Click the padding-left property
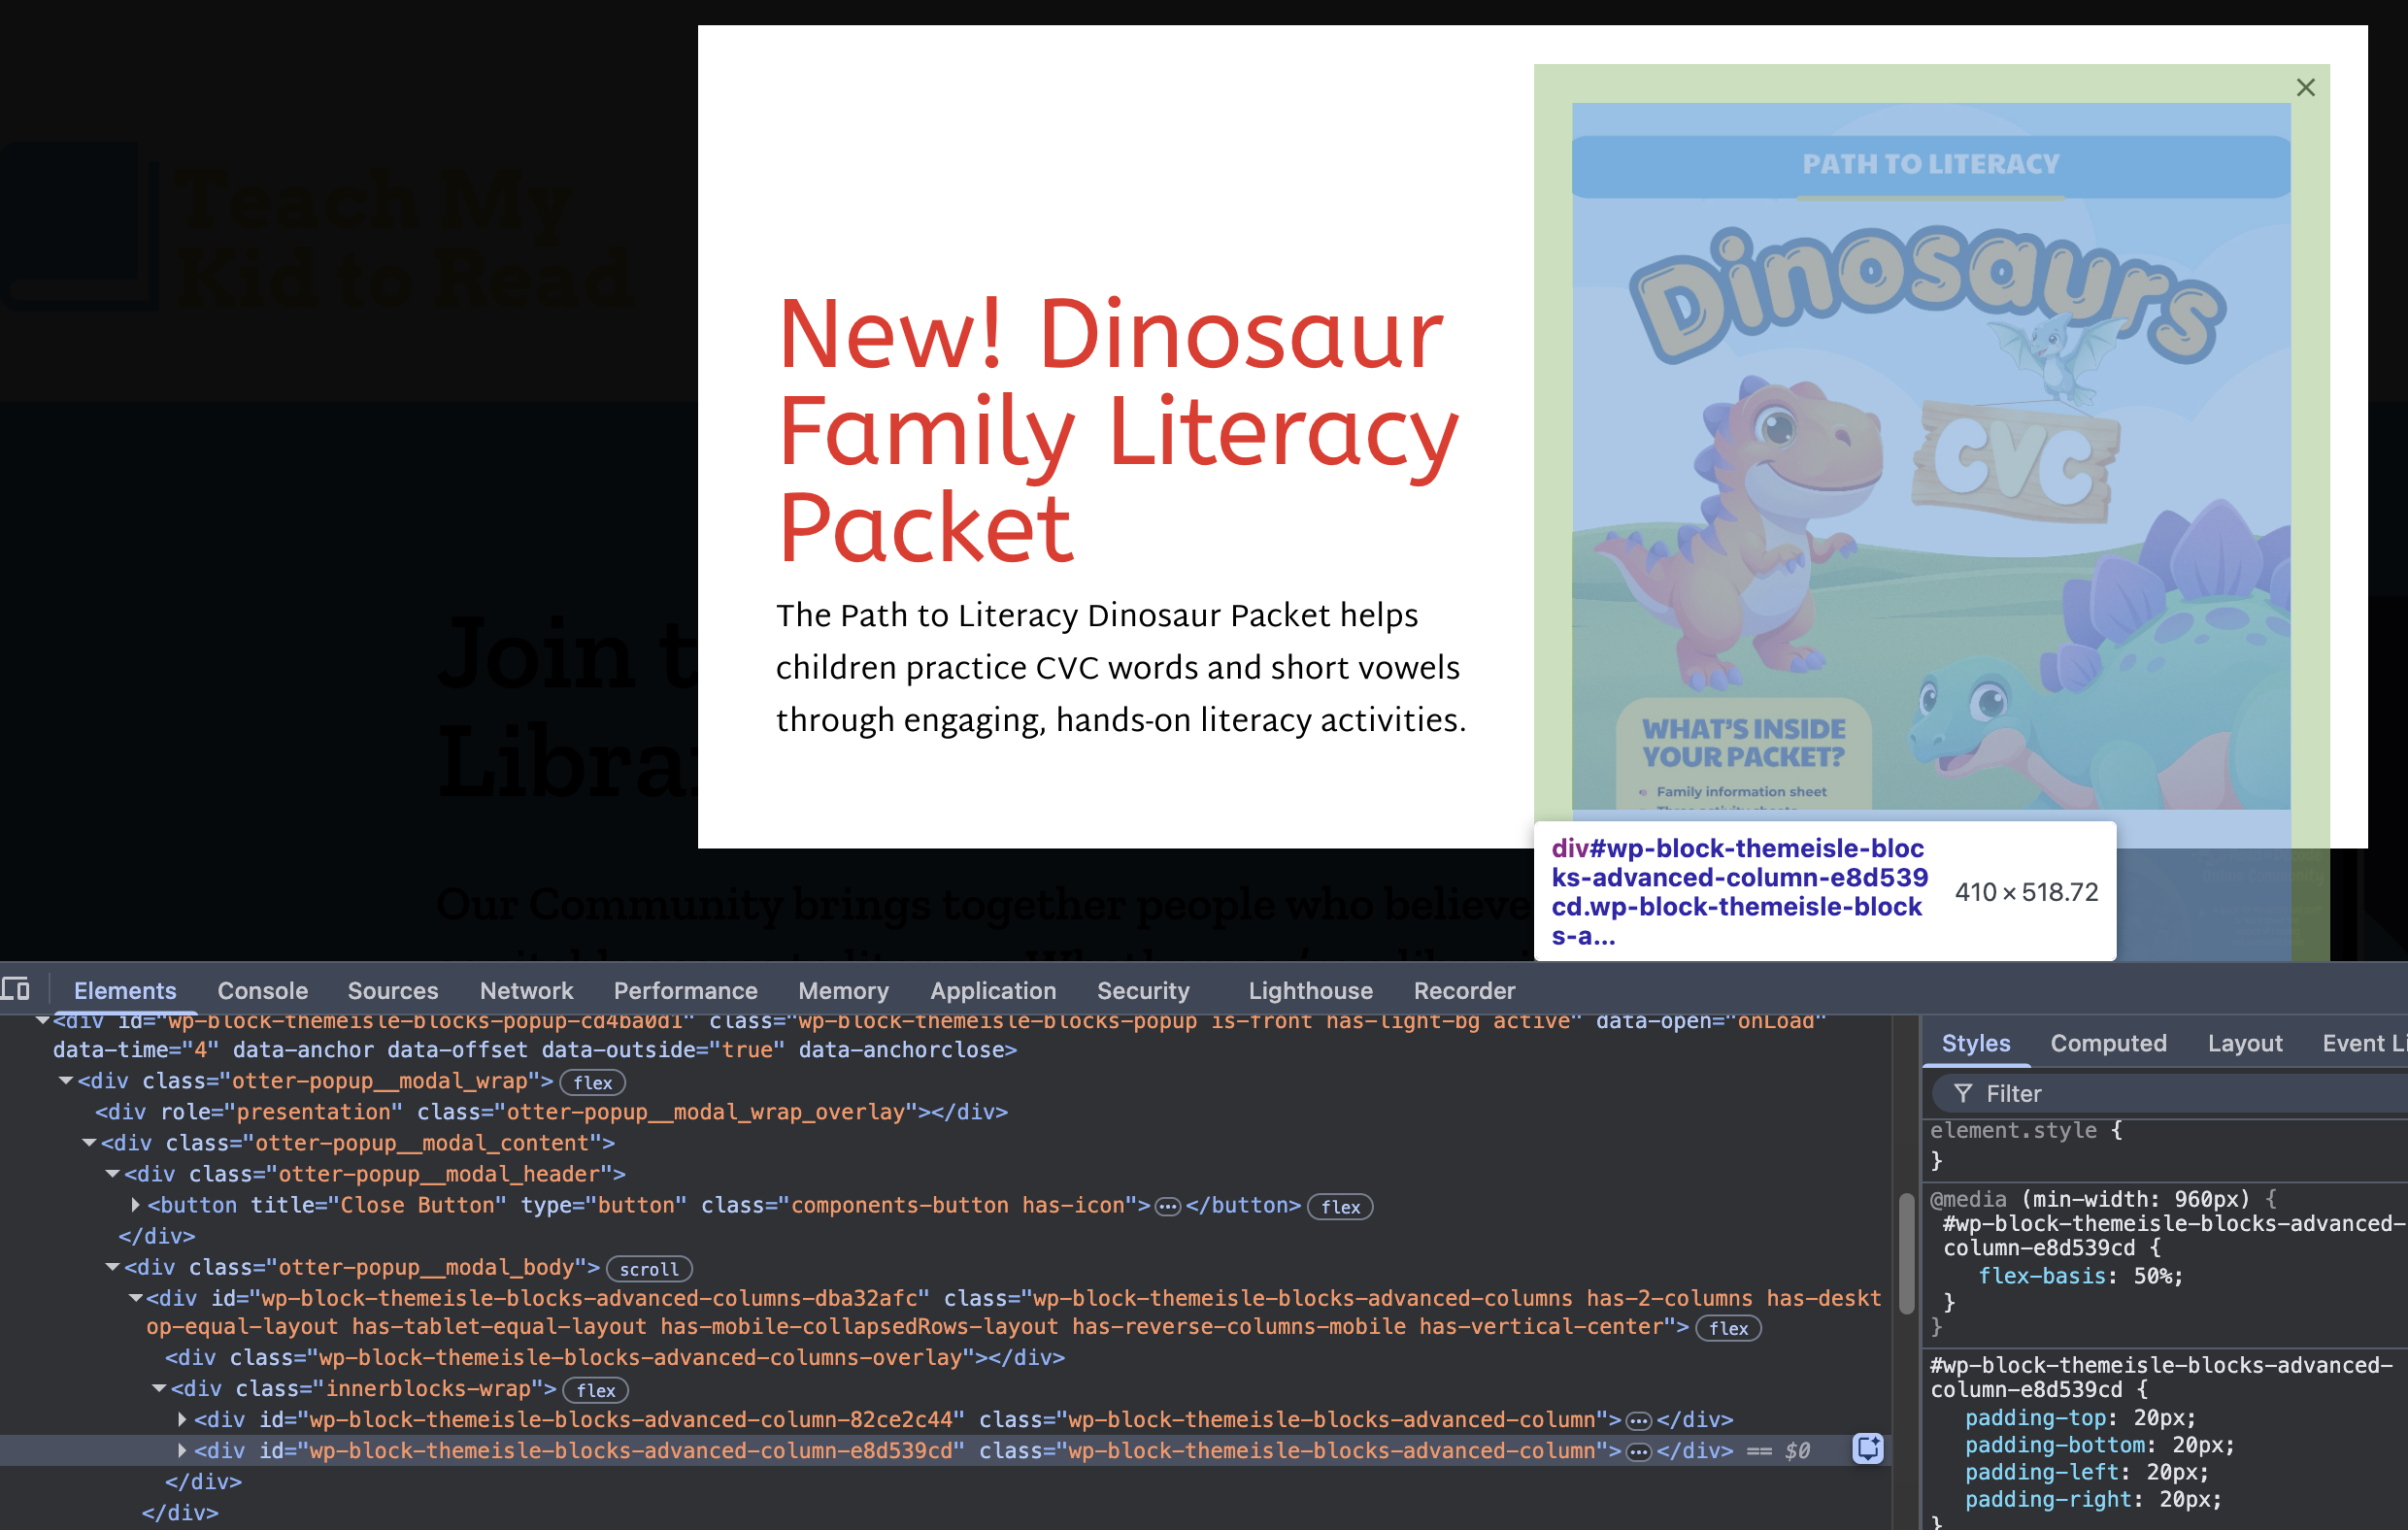The image size is (2408, 1530). pyautogui.click(x=2042, y=1472)
